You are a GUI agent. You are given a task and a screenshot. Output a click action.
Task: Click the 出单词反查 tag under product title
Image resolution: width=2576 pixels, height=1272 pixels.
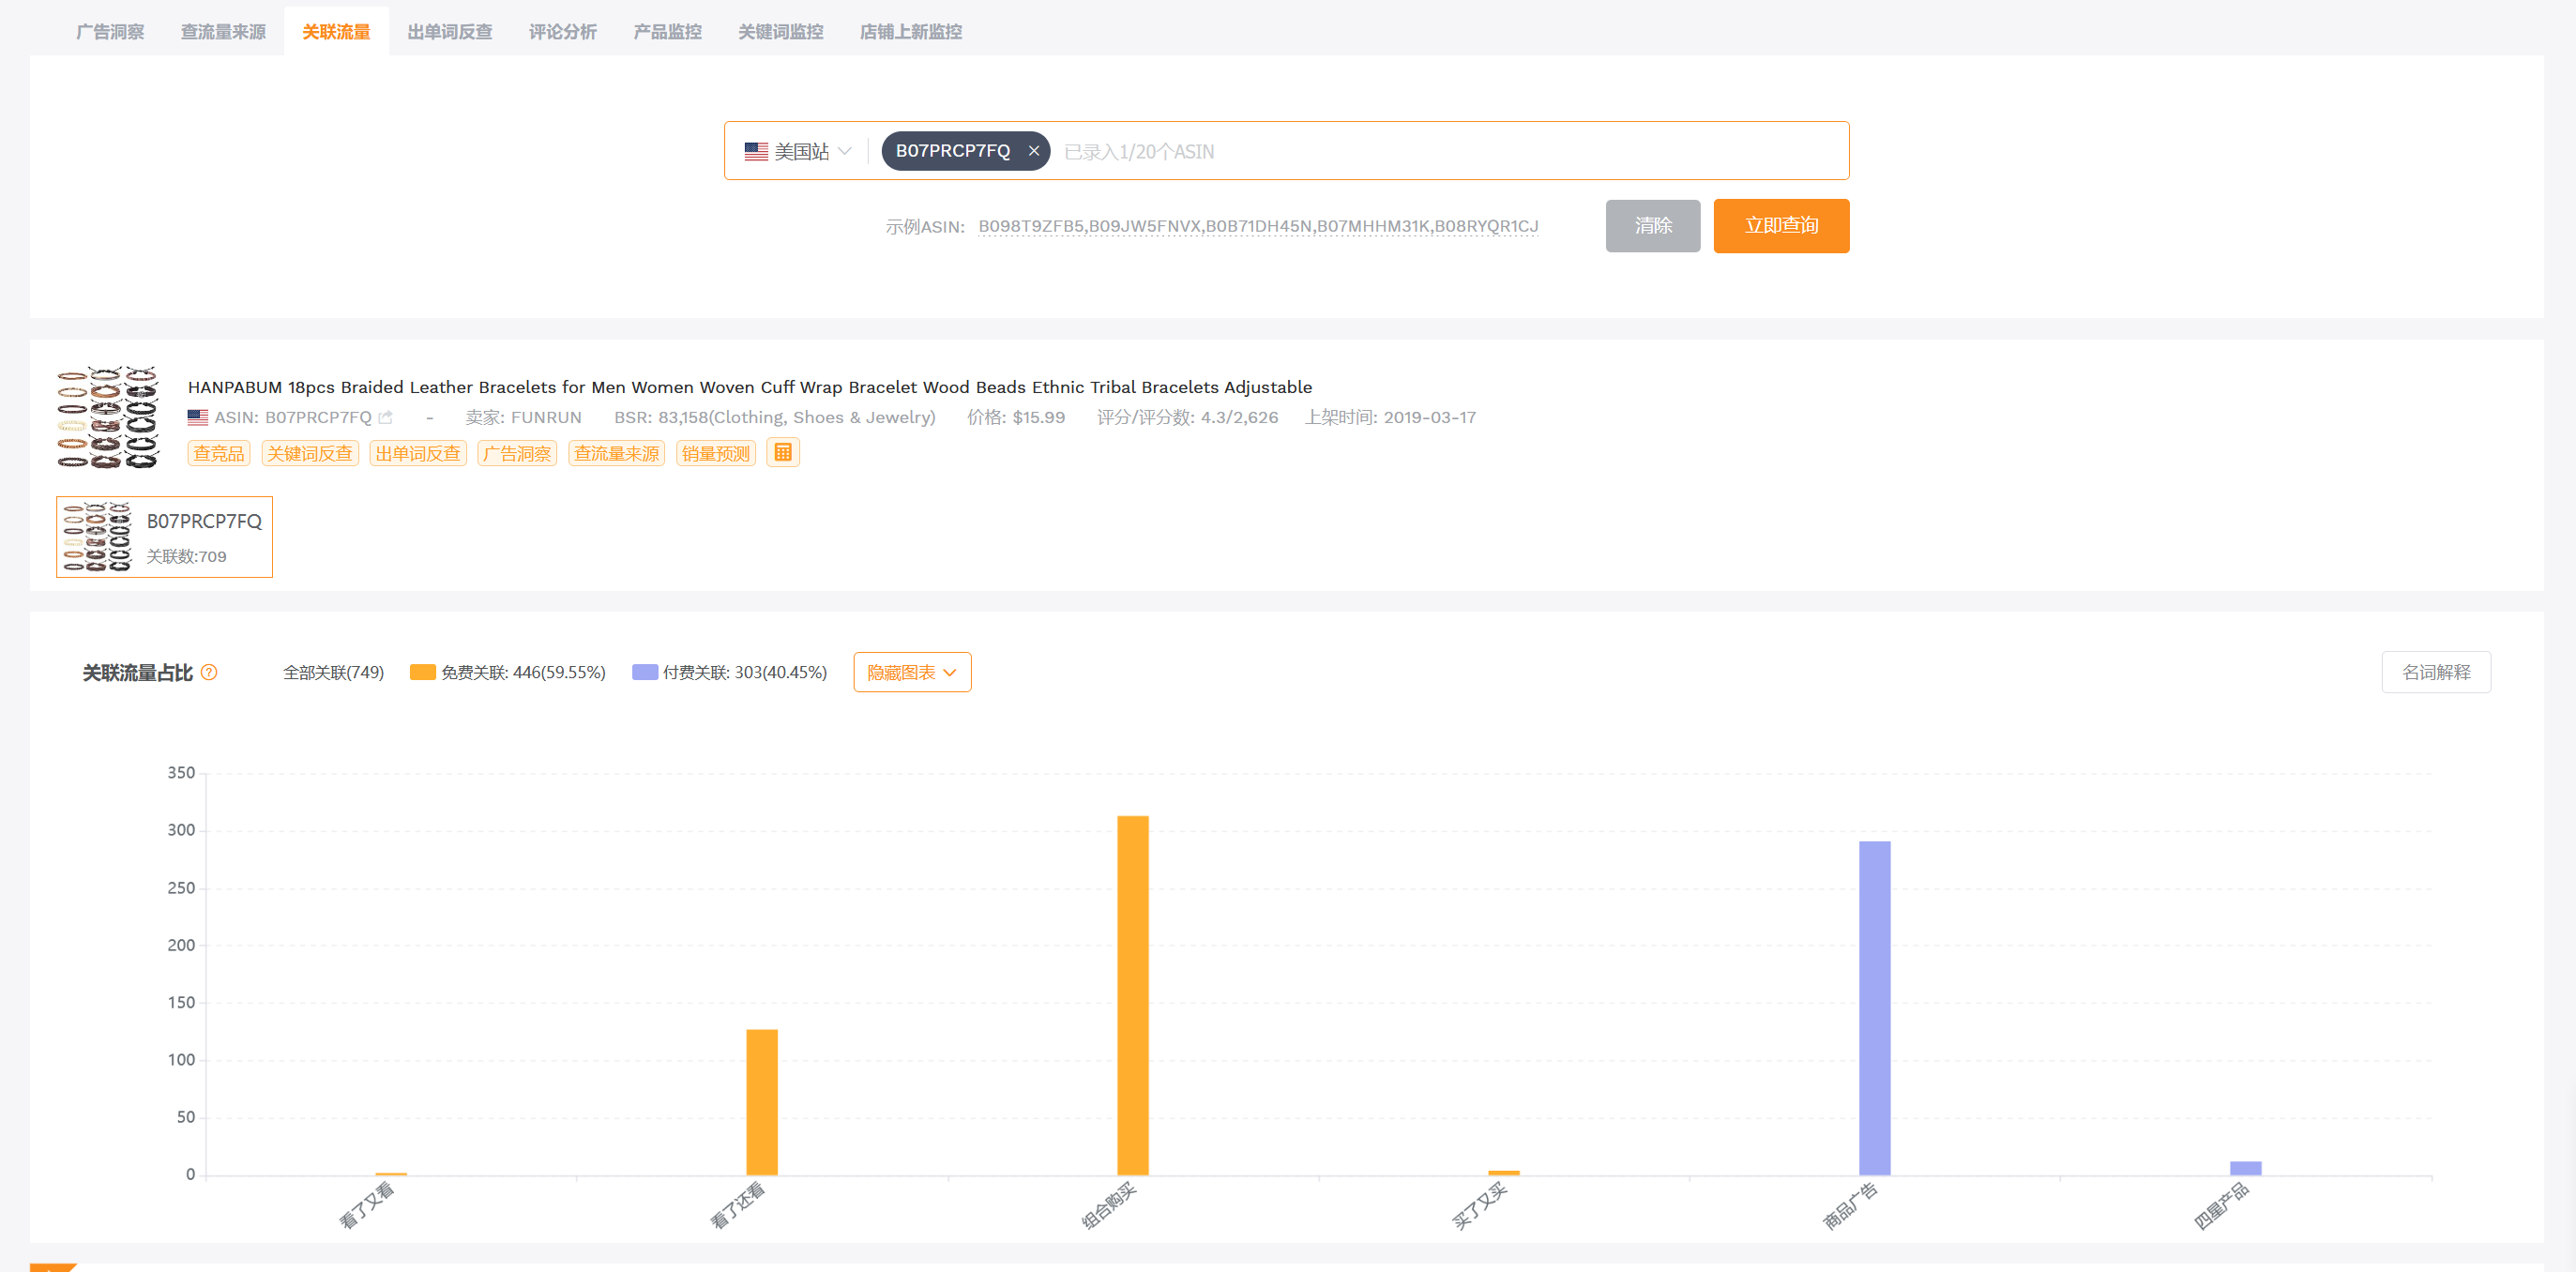418,454
